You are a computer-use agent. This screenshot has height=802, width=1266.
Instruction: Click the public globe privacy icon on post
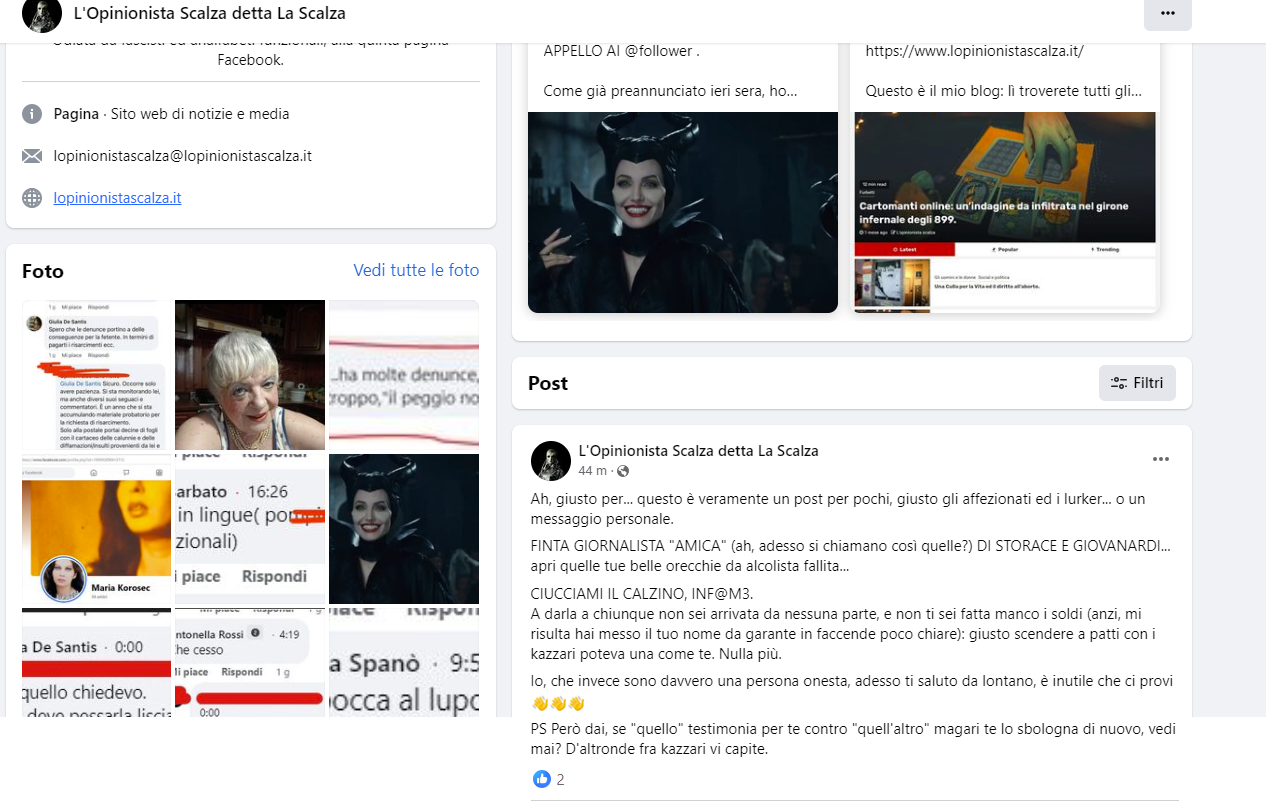click(623, 471)
